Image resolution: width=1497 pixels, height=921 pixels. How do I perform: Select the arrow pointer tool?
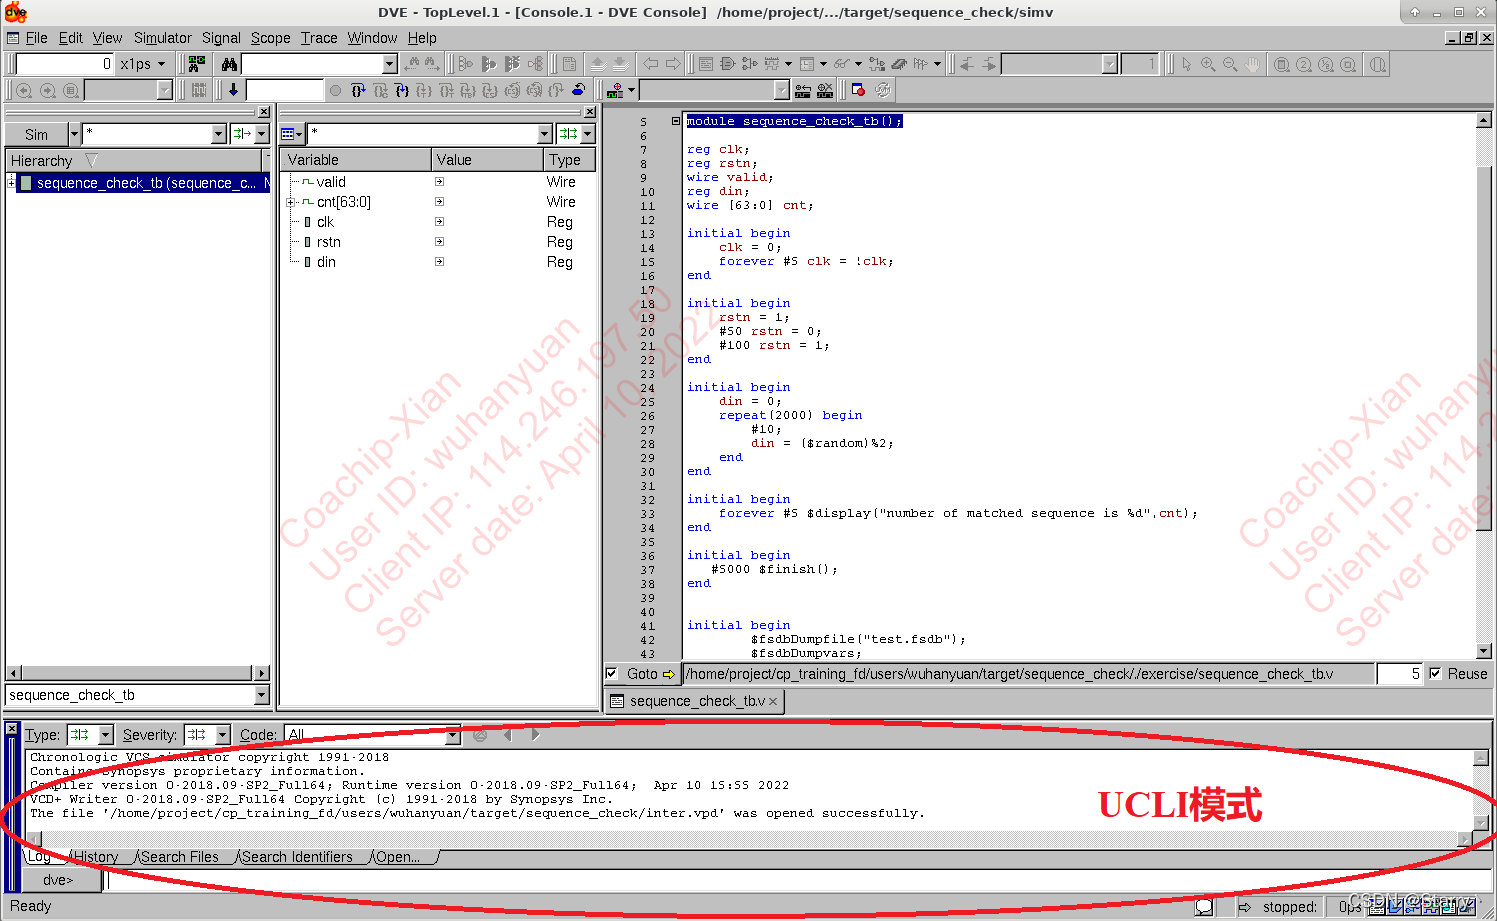1186,64
